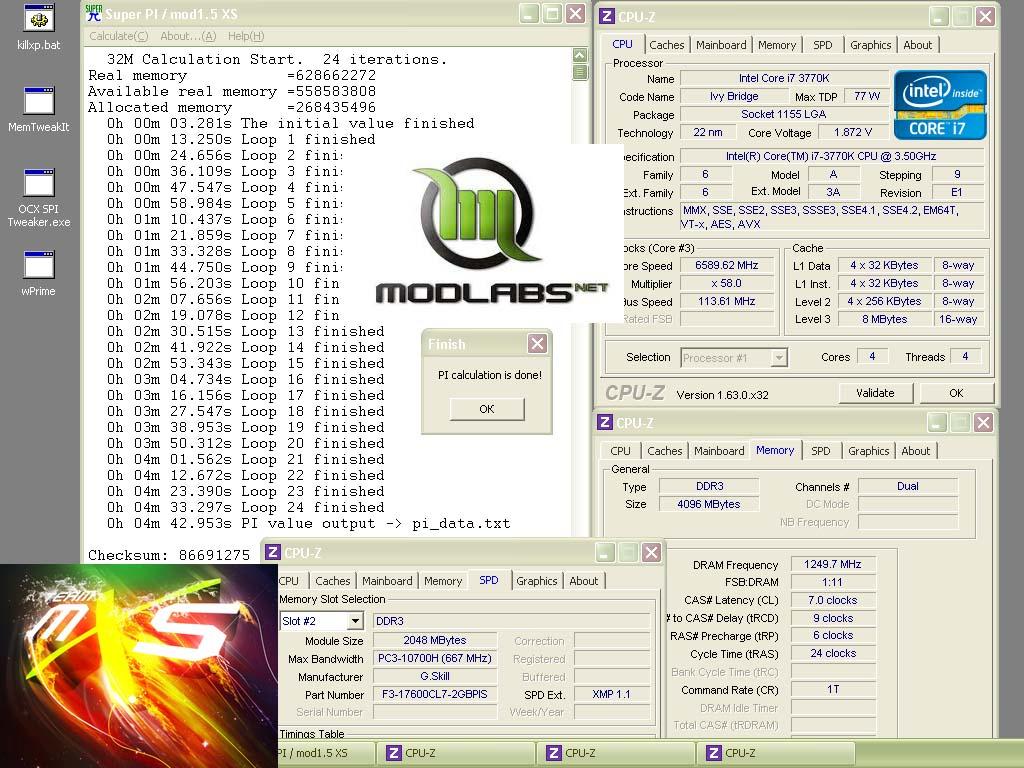Switch to Mainboard tab in top CPU-Z window
1024x768 pixels.
(721, 45)
